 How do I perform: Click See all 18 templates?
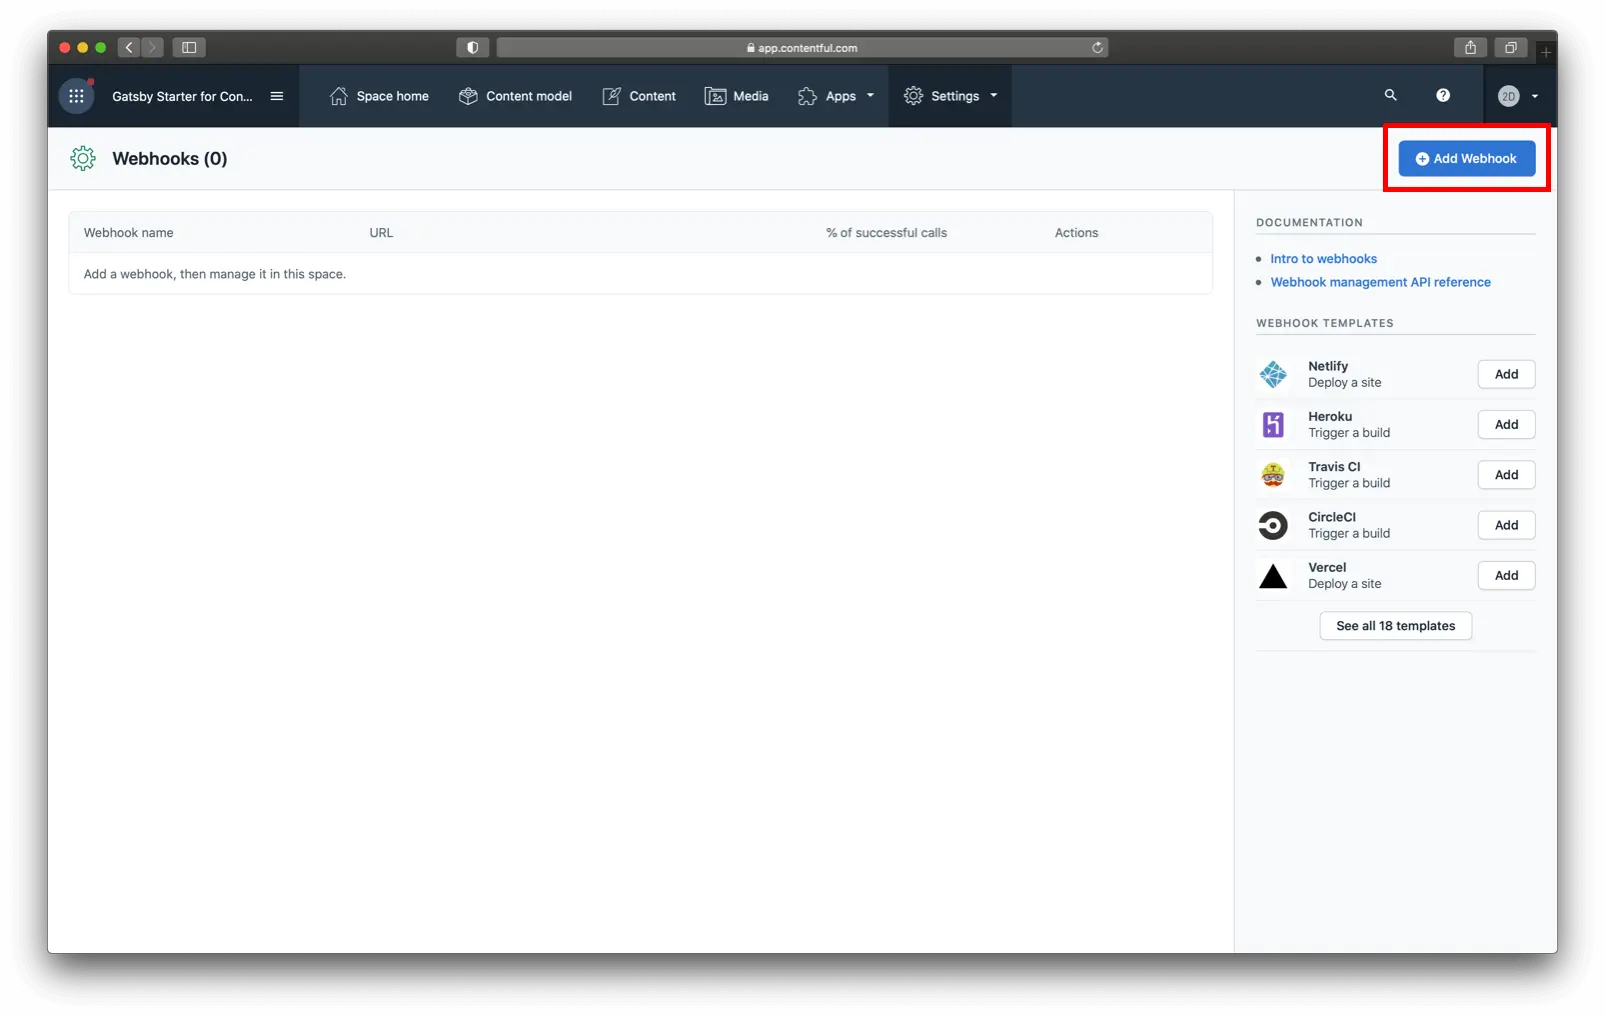click(x=1395, y=626)
